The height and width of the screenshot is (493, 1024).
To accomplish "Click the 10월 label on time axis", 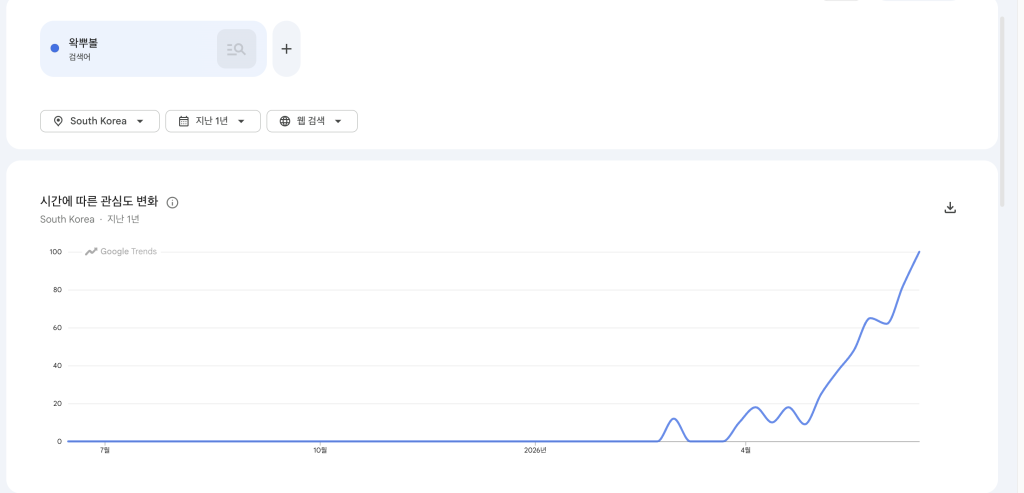I will (x=319, y=450).
